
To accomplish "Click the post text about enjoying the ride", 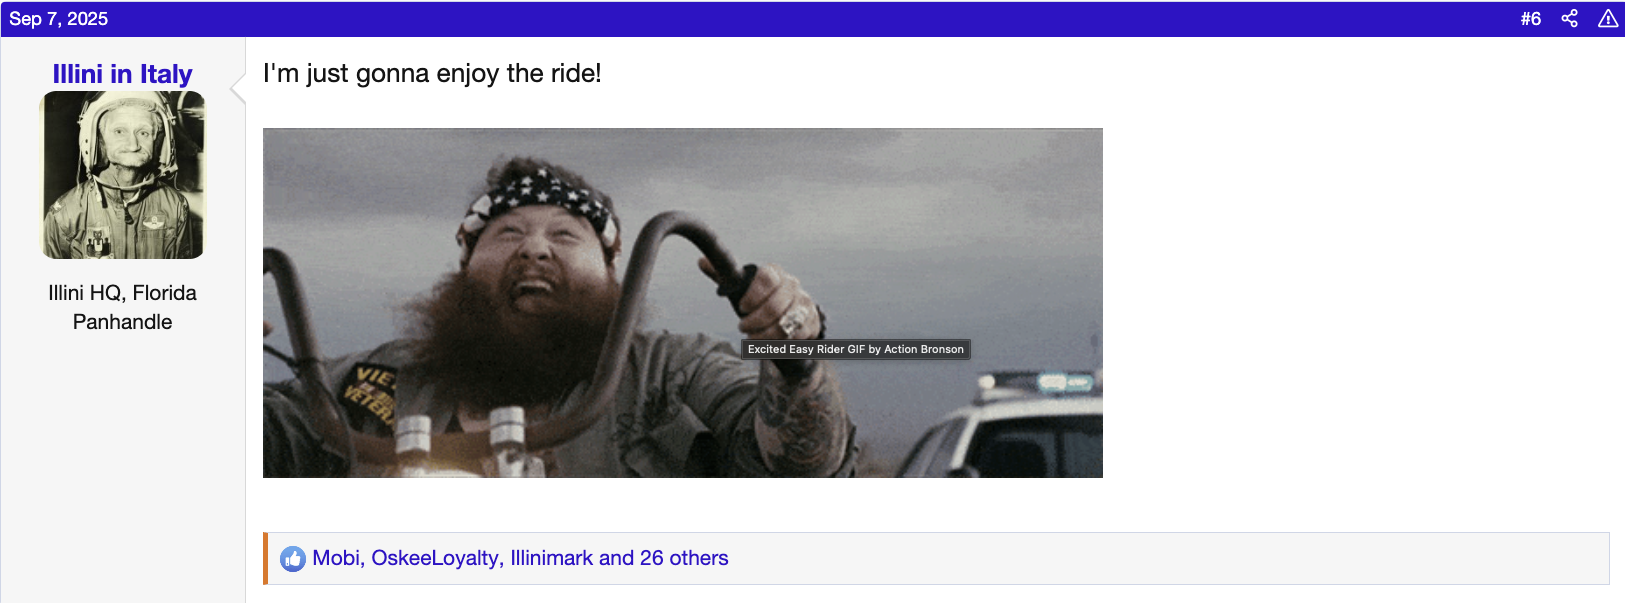I will 432,73.
